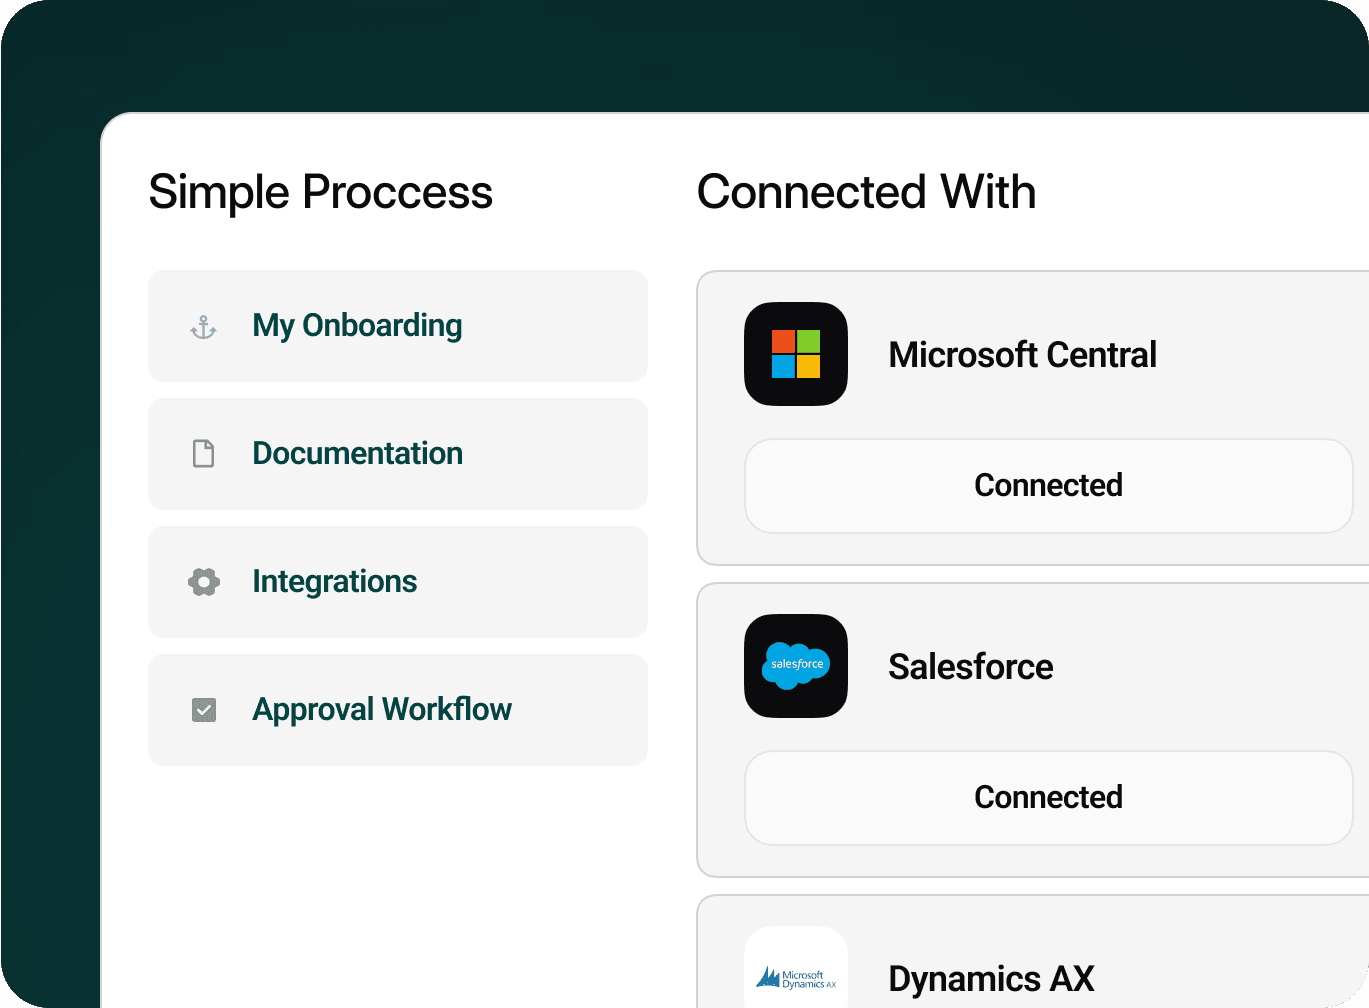Open the Approval Workflow menu item
Image resolution: width=1369 pixels, height=1008 pixels.
(x=398, y=710)
